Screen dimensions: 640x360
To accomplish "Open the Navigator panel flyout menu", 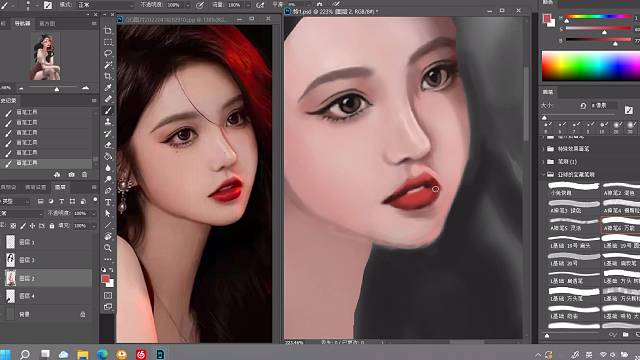I will coord(94,24).
